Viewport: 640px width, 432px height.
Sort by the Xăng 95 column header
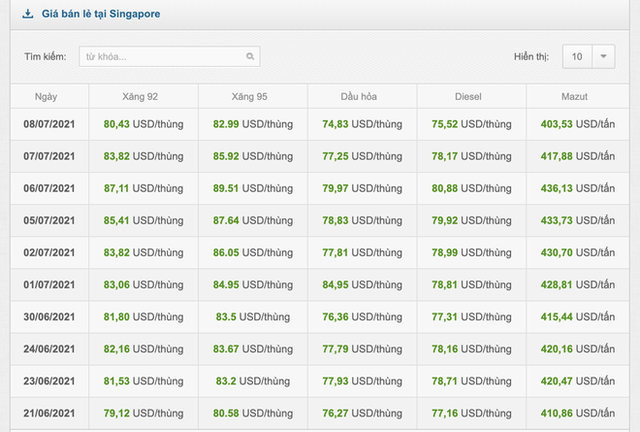click(249, 97)
